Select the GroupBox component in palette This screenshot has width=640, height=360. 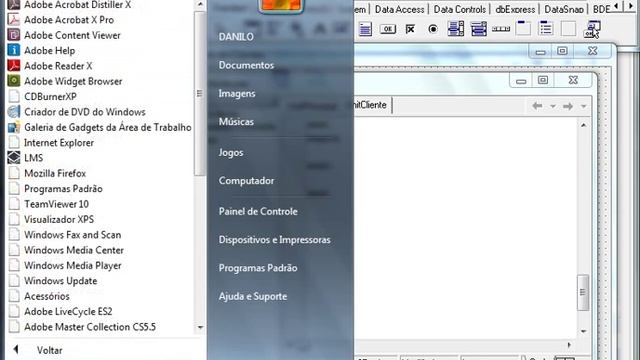523,29
